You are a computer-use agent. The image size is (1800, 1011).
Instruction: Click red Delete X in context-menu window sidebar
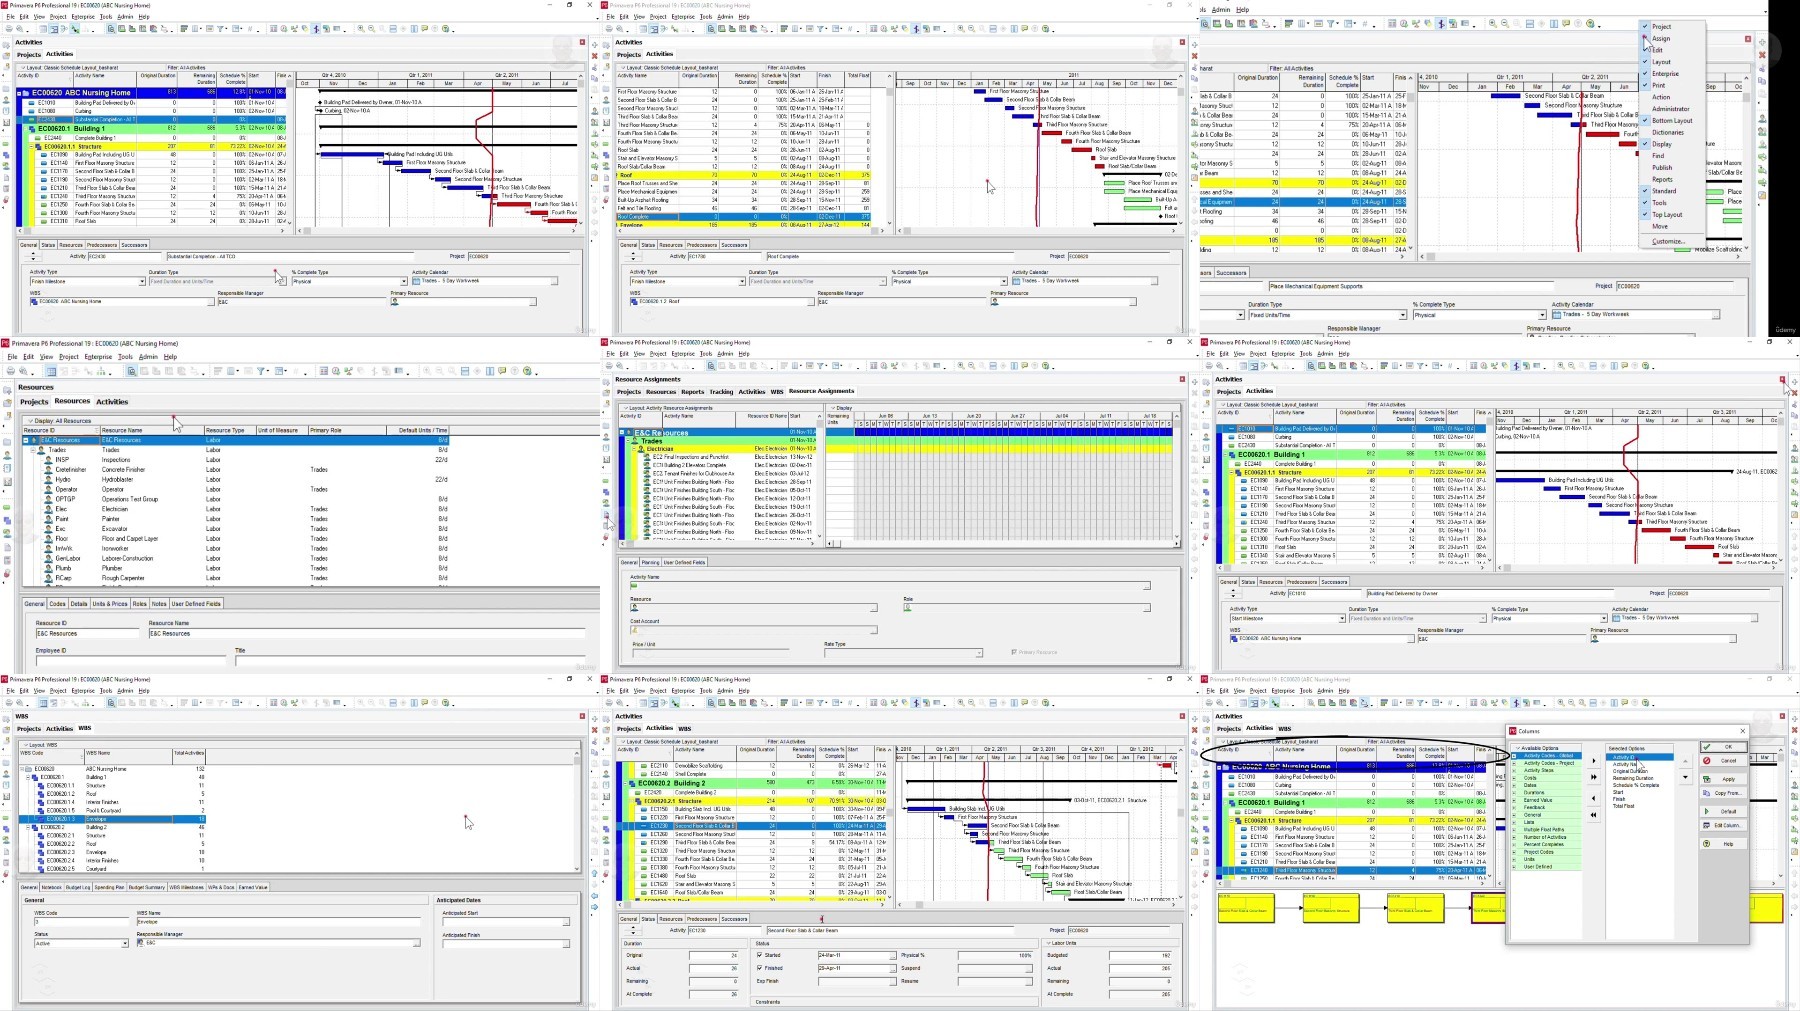1762,54
